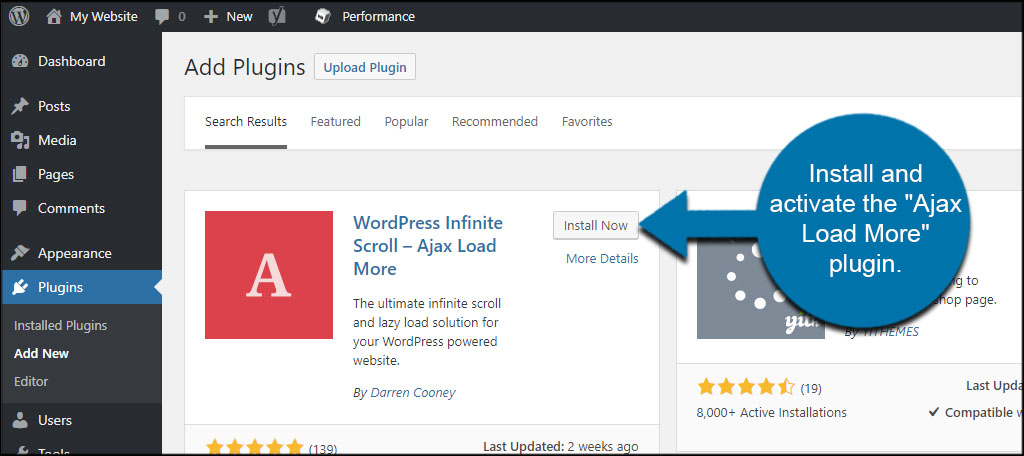
Task: Open WordPress Infinite Scroll – Ajax Load More title
Action: point(428,246)
